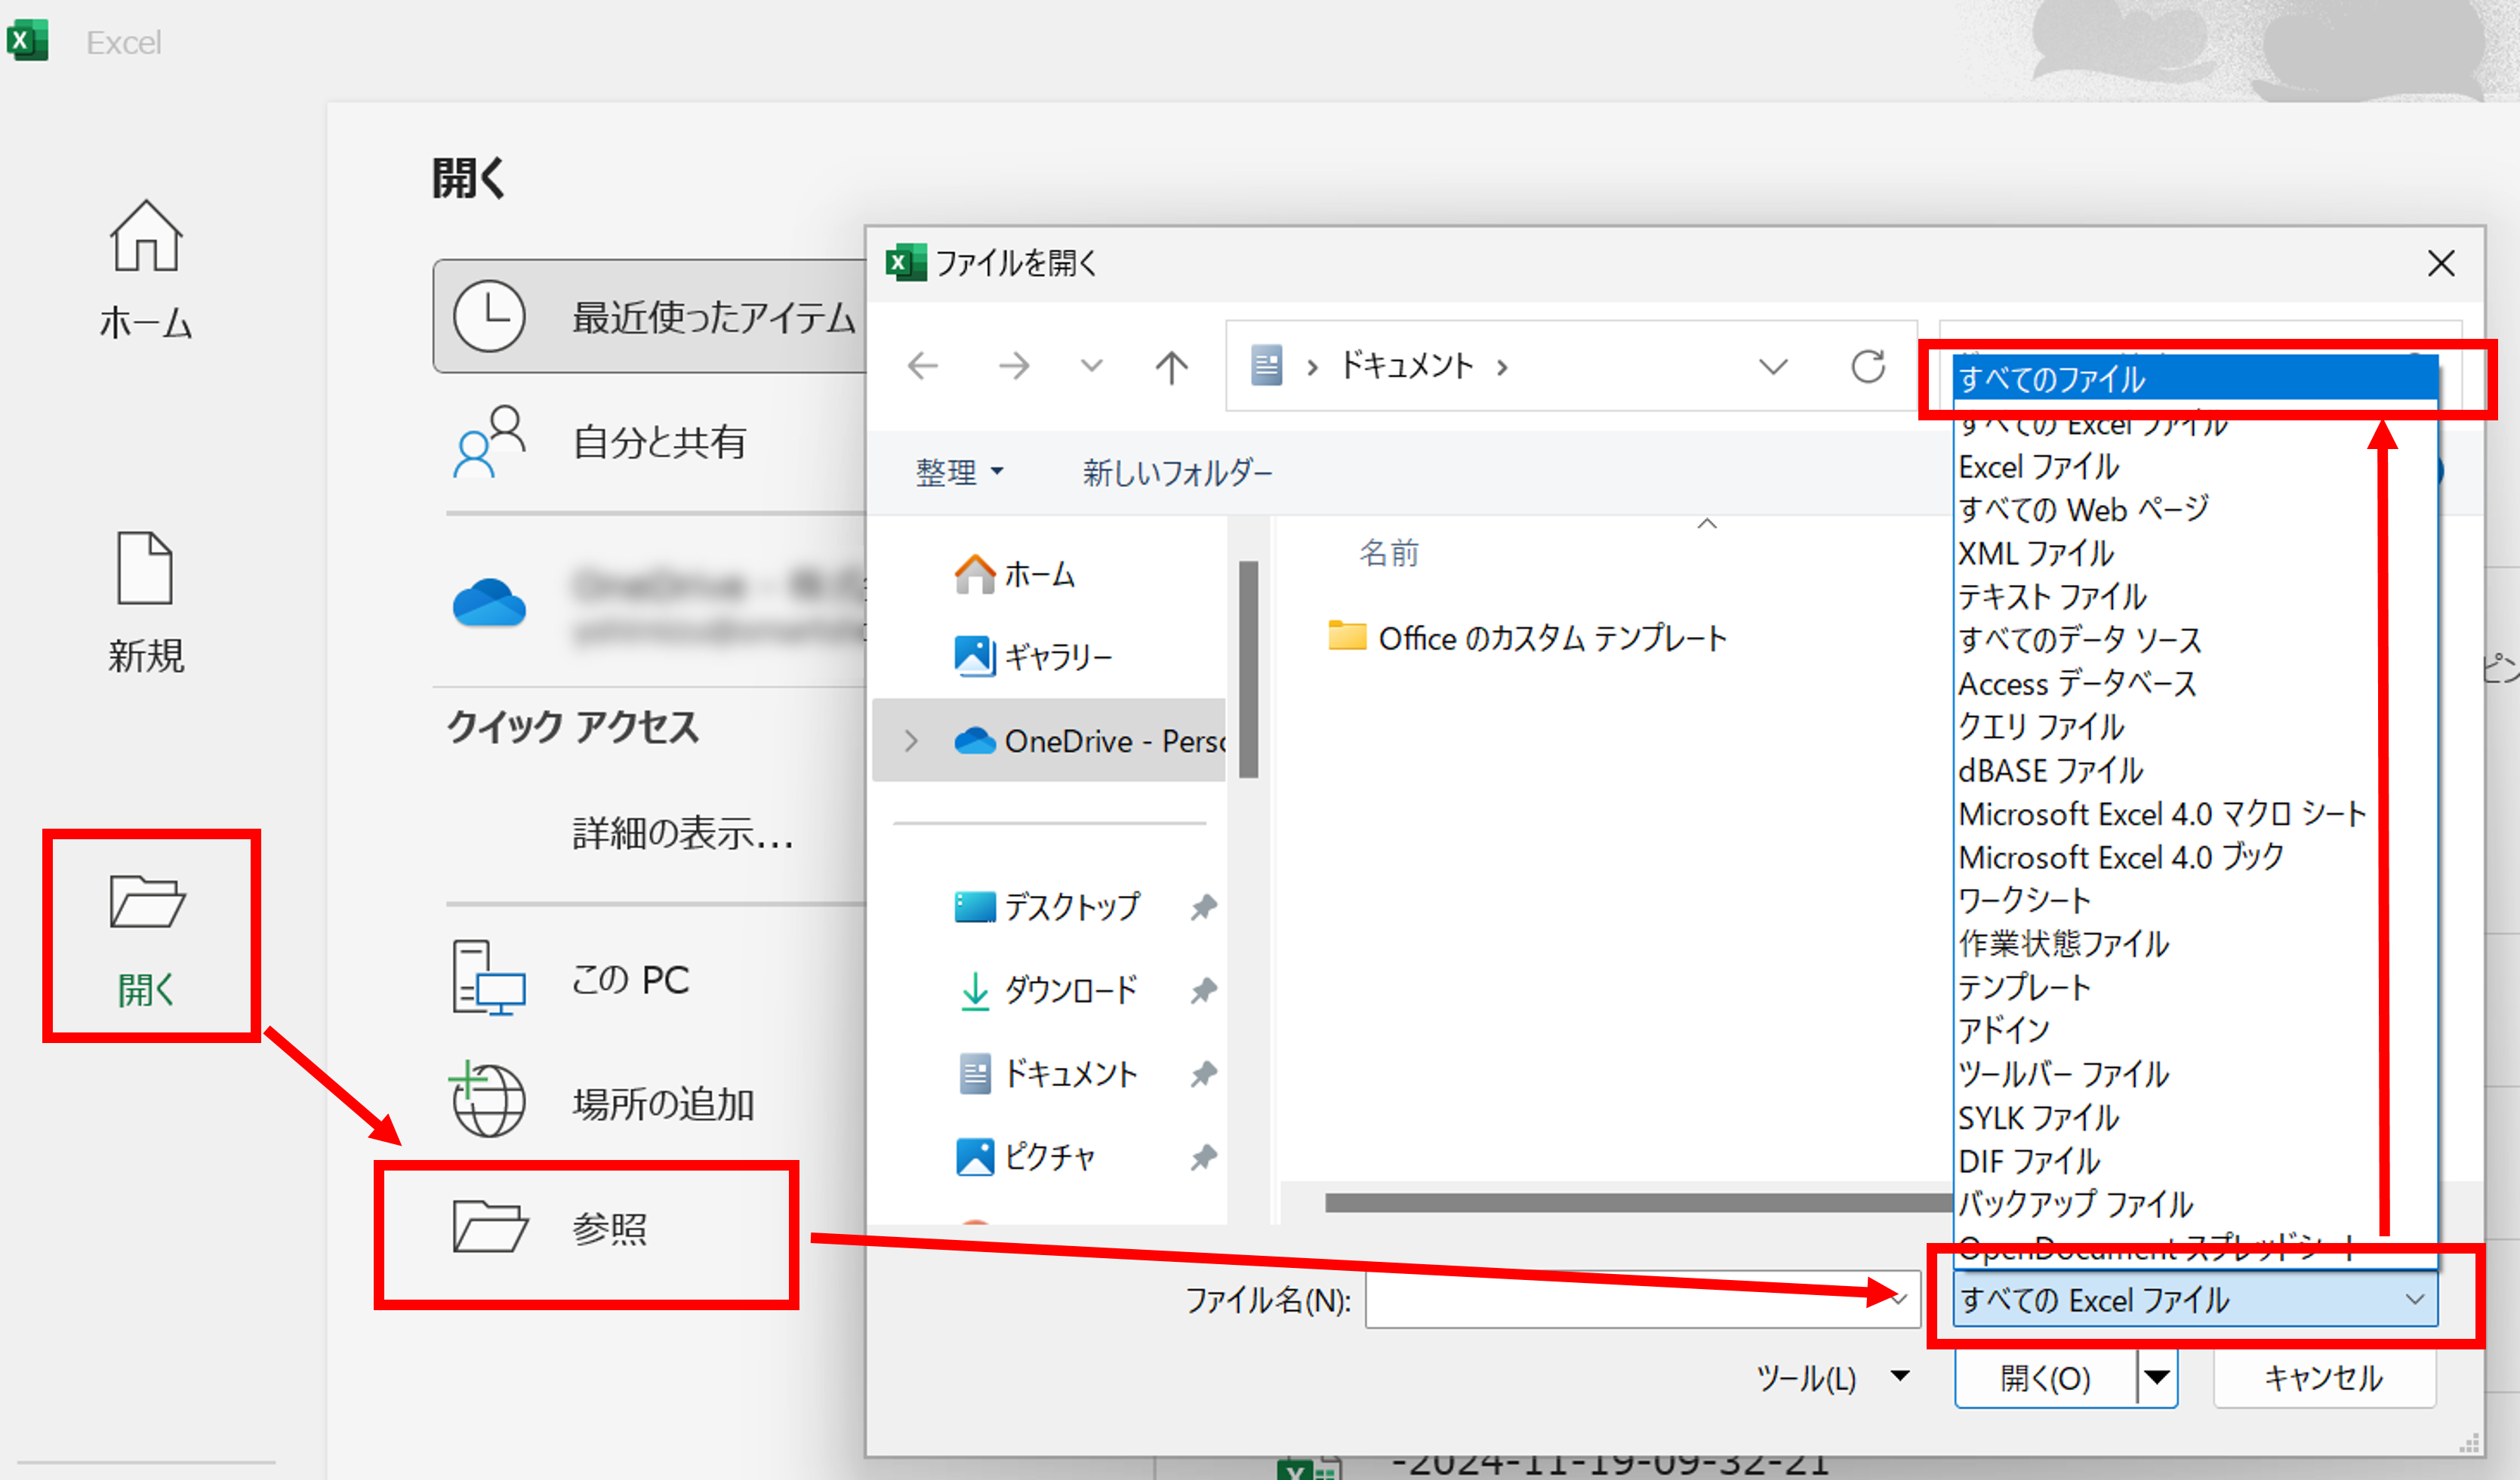Viewport: 2520px width, 1480px height.
Task: Choose DIF ファイル file type
Action: pos(2195,1161)
